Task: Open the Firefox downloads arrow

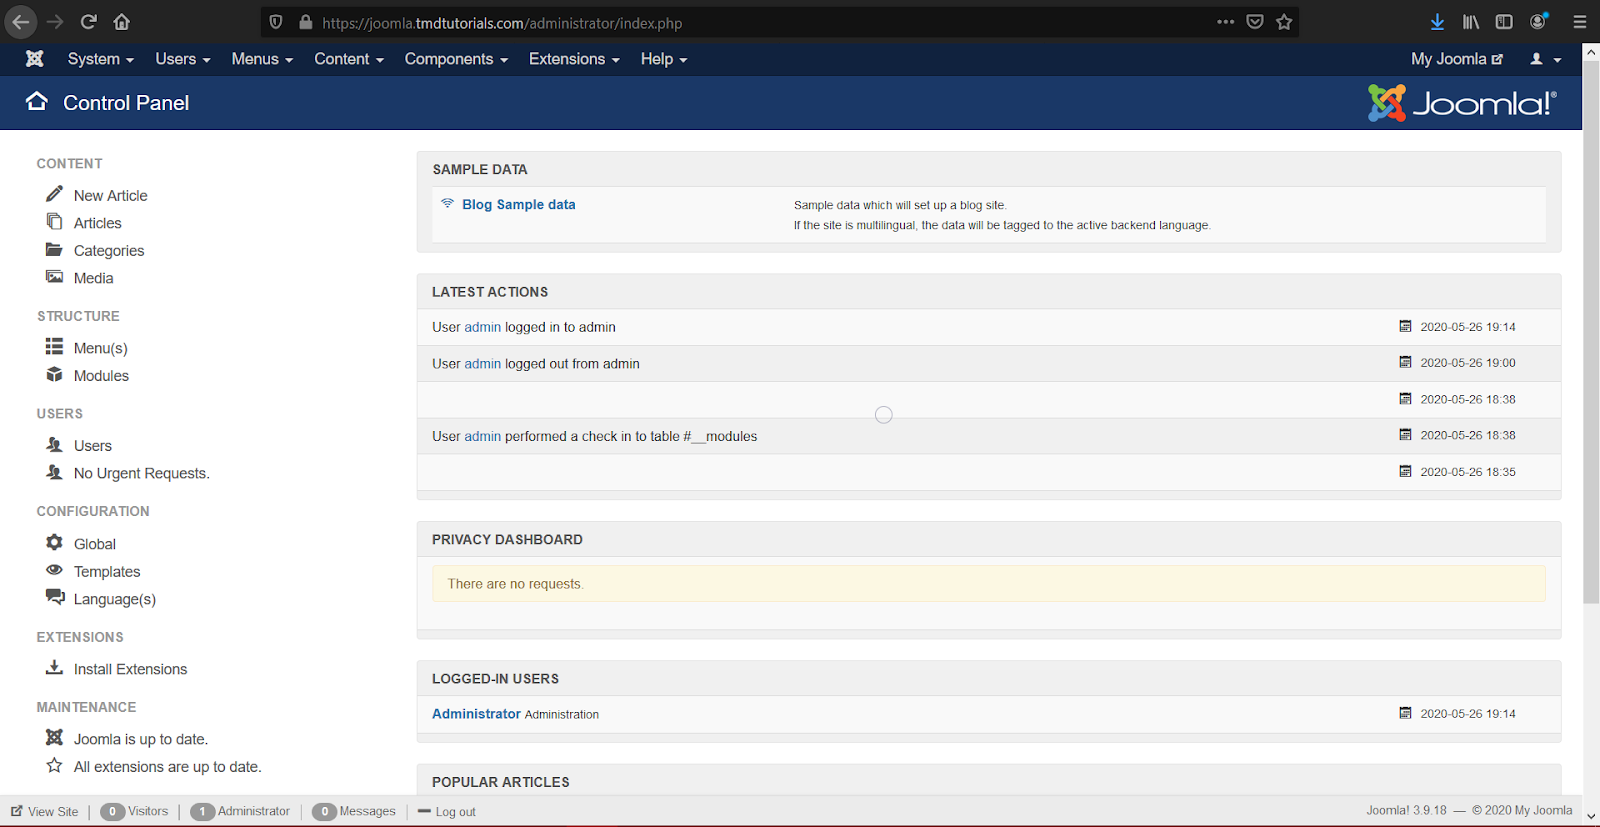Action: pos(1437,22)
